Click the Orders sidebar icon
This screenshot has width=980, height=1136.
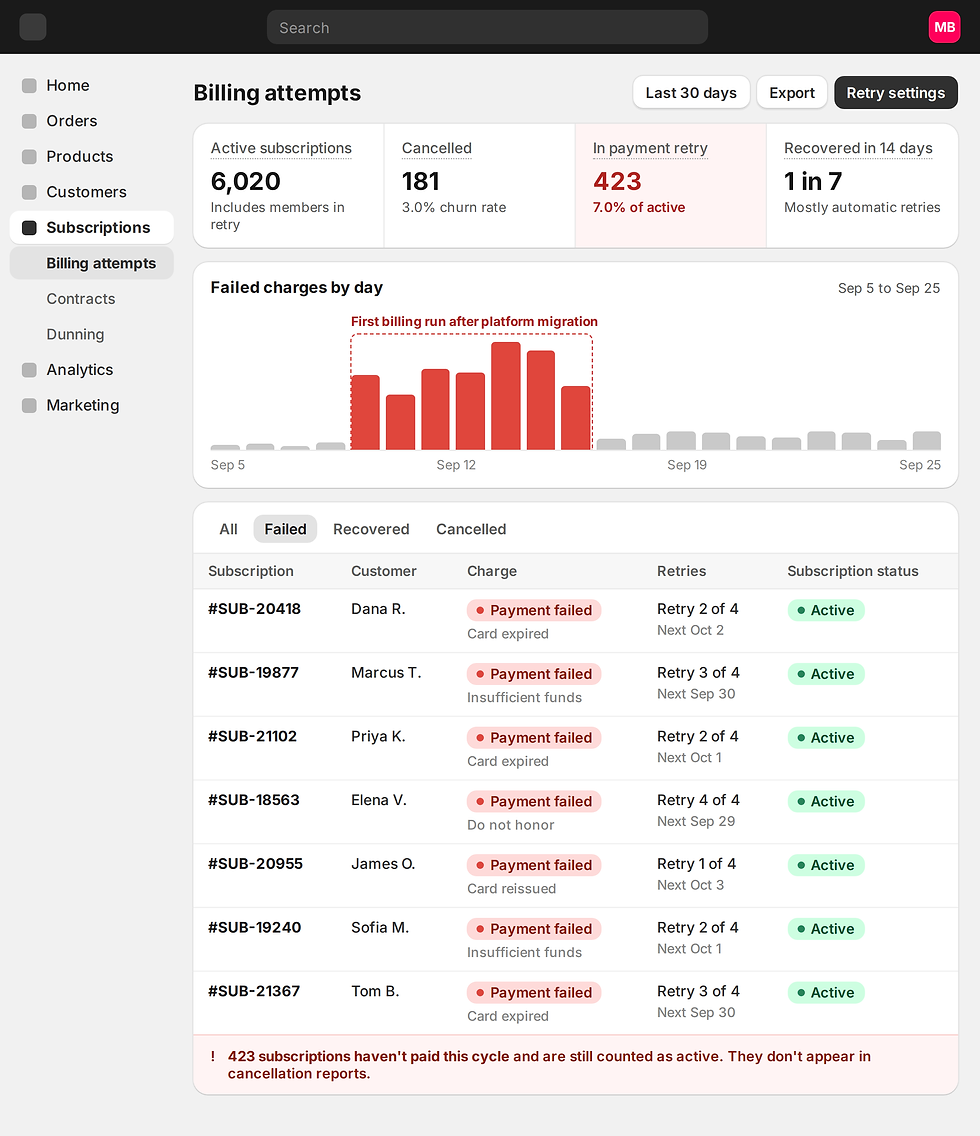pos(29,121)
